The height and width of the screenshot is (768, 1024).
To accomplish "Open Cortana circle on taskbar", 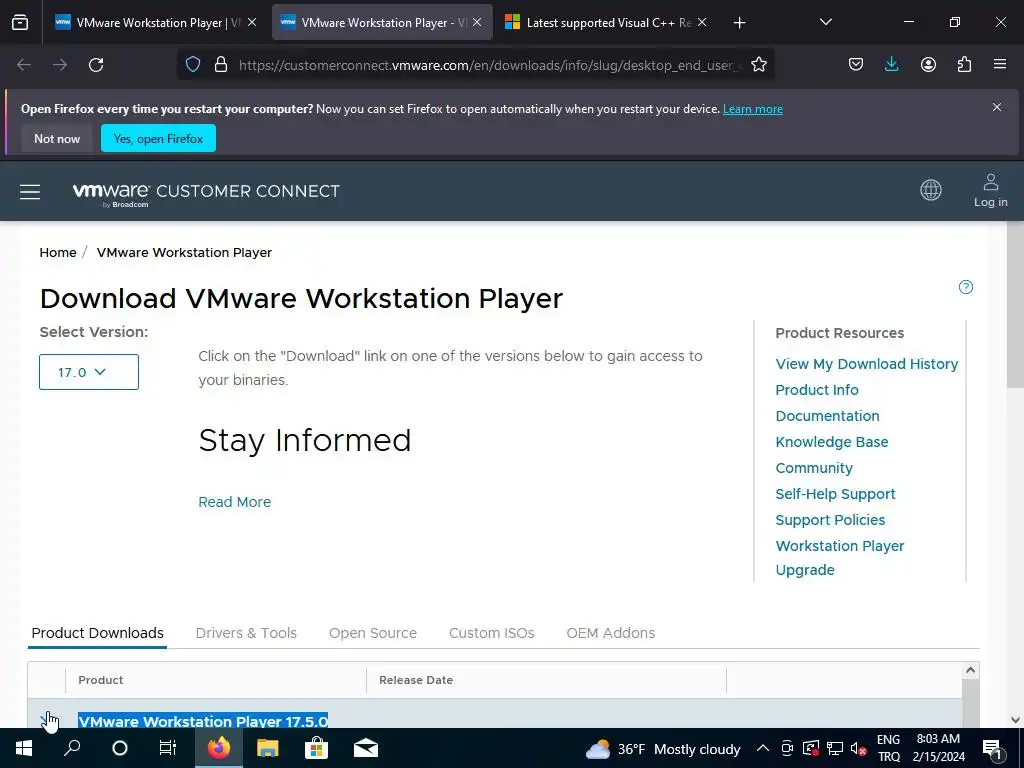I will point(120,748).
